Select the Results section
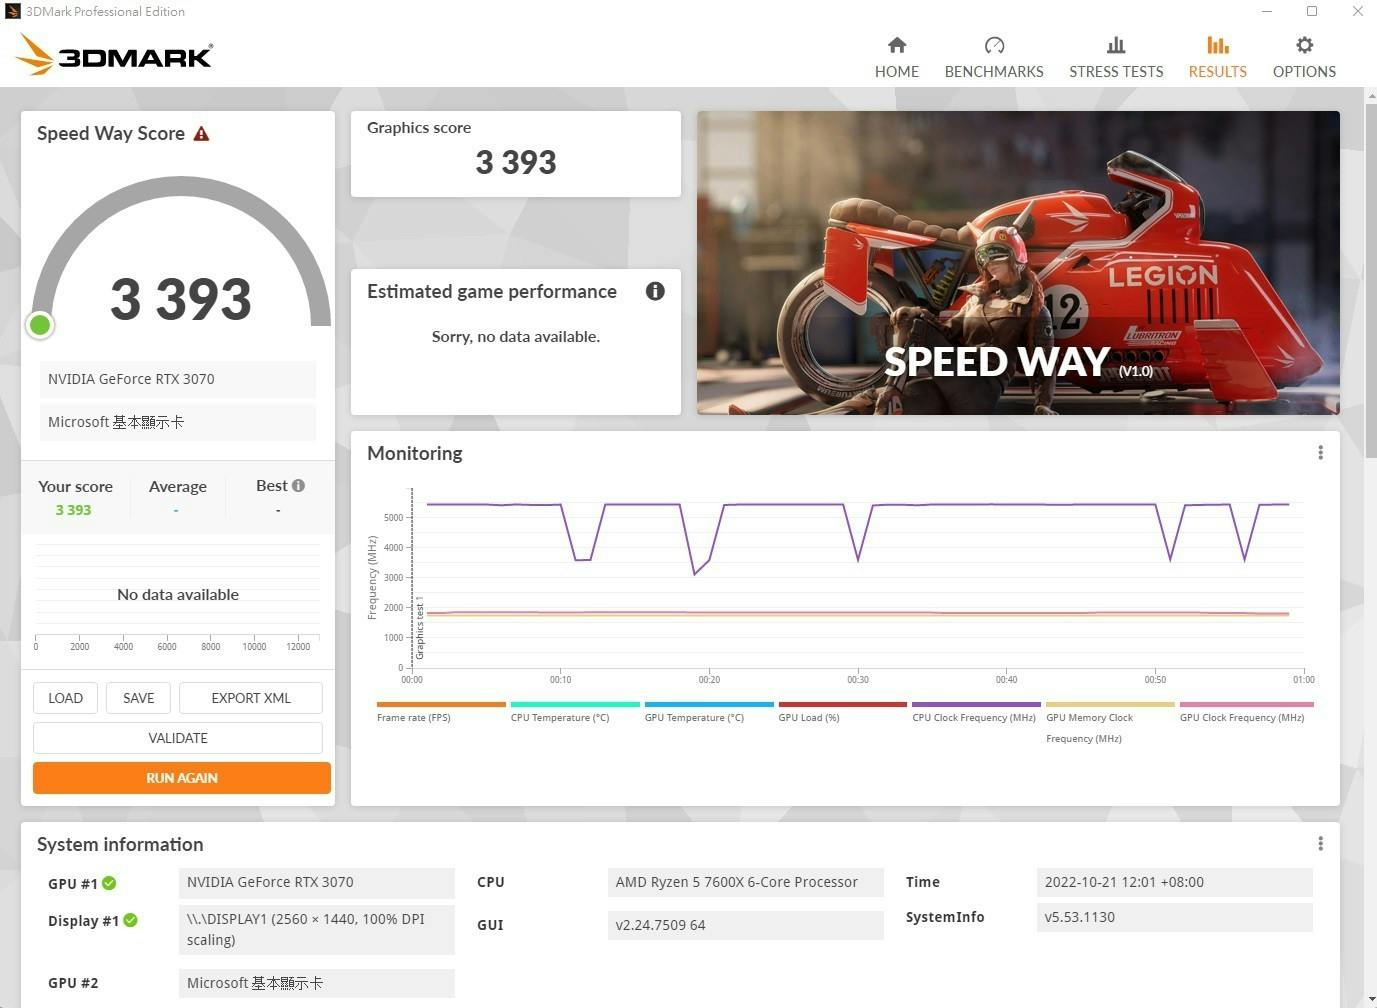 pos(1217,58)
